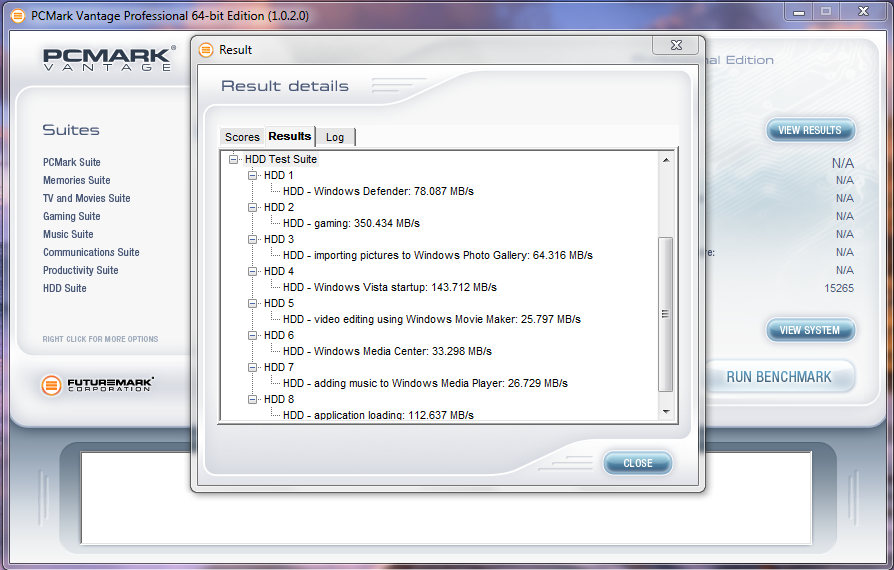Click the CLOSE button in Result dialog
Image resolution: width=894 pixels, height=570 pixels.
(x=637, y=463)
